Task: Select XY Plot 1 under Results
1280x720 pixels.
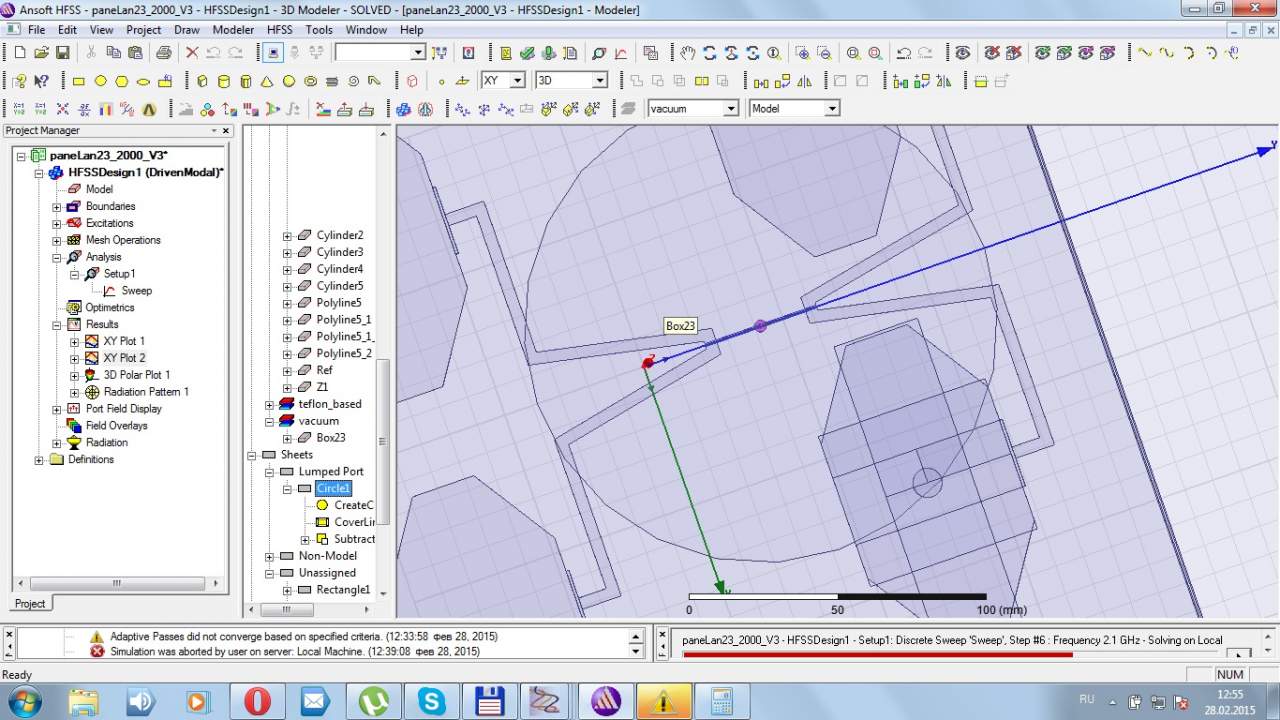Action: click(x=124, y=341)
